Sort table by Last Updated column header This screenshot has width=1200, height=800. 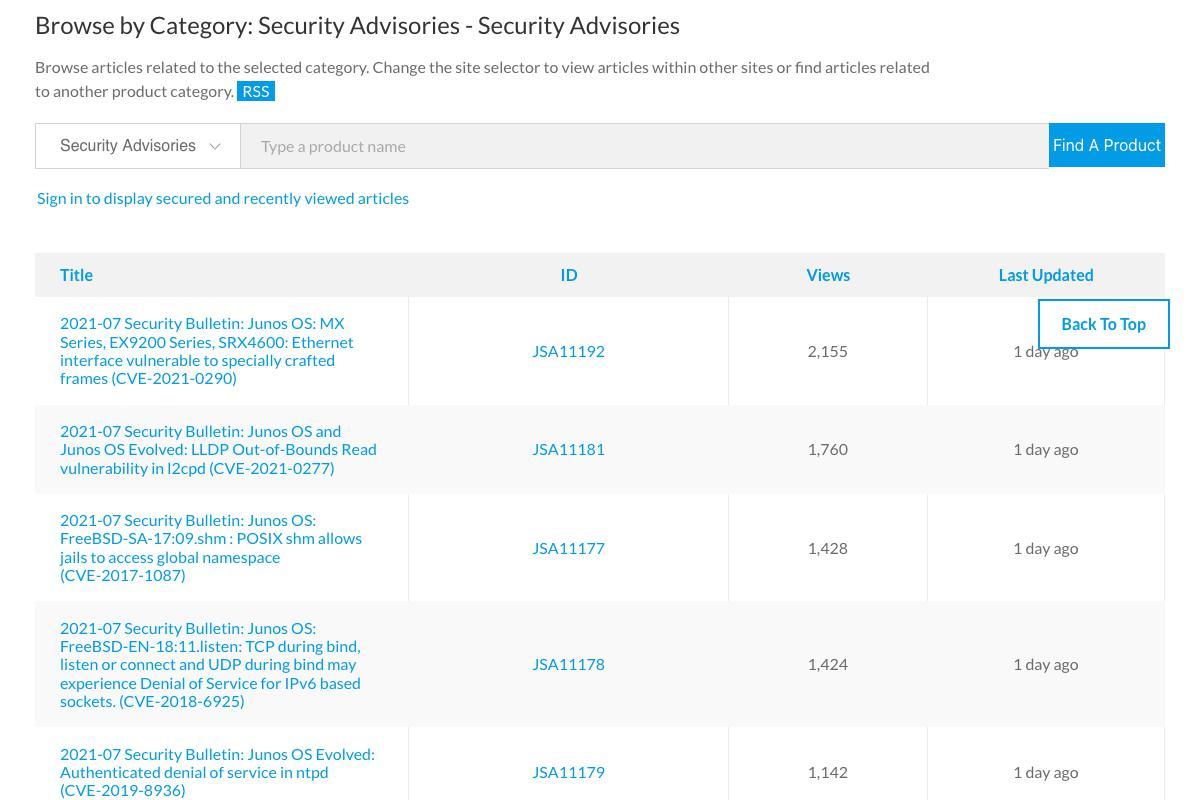(x=1046, y=275)
